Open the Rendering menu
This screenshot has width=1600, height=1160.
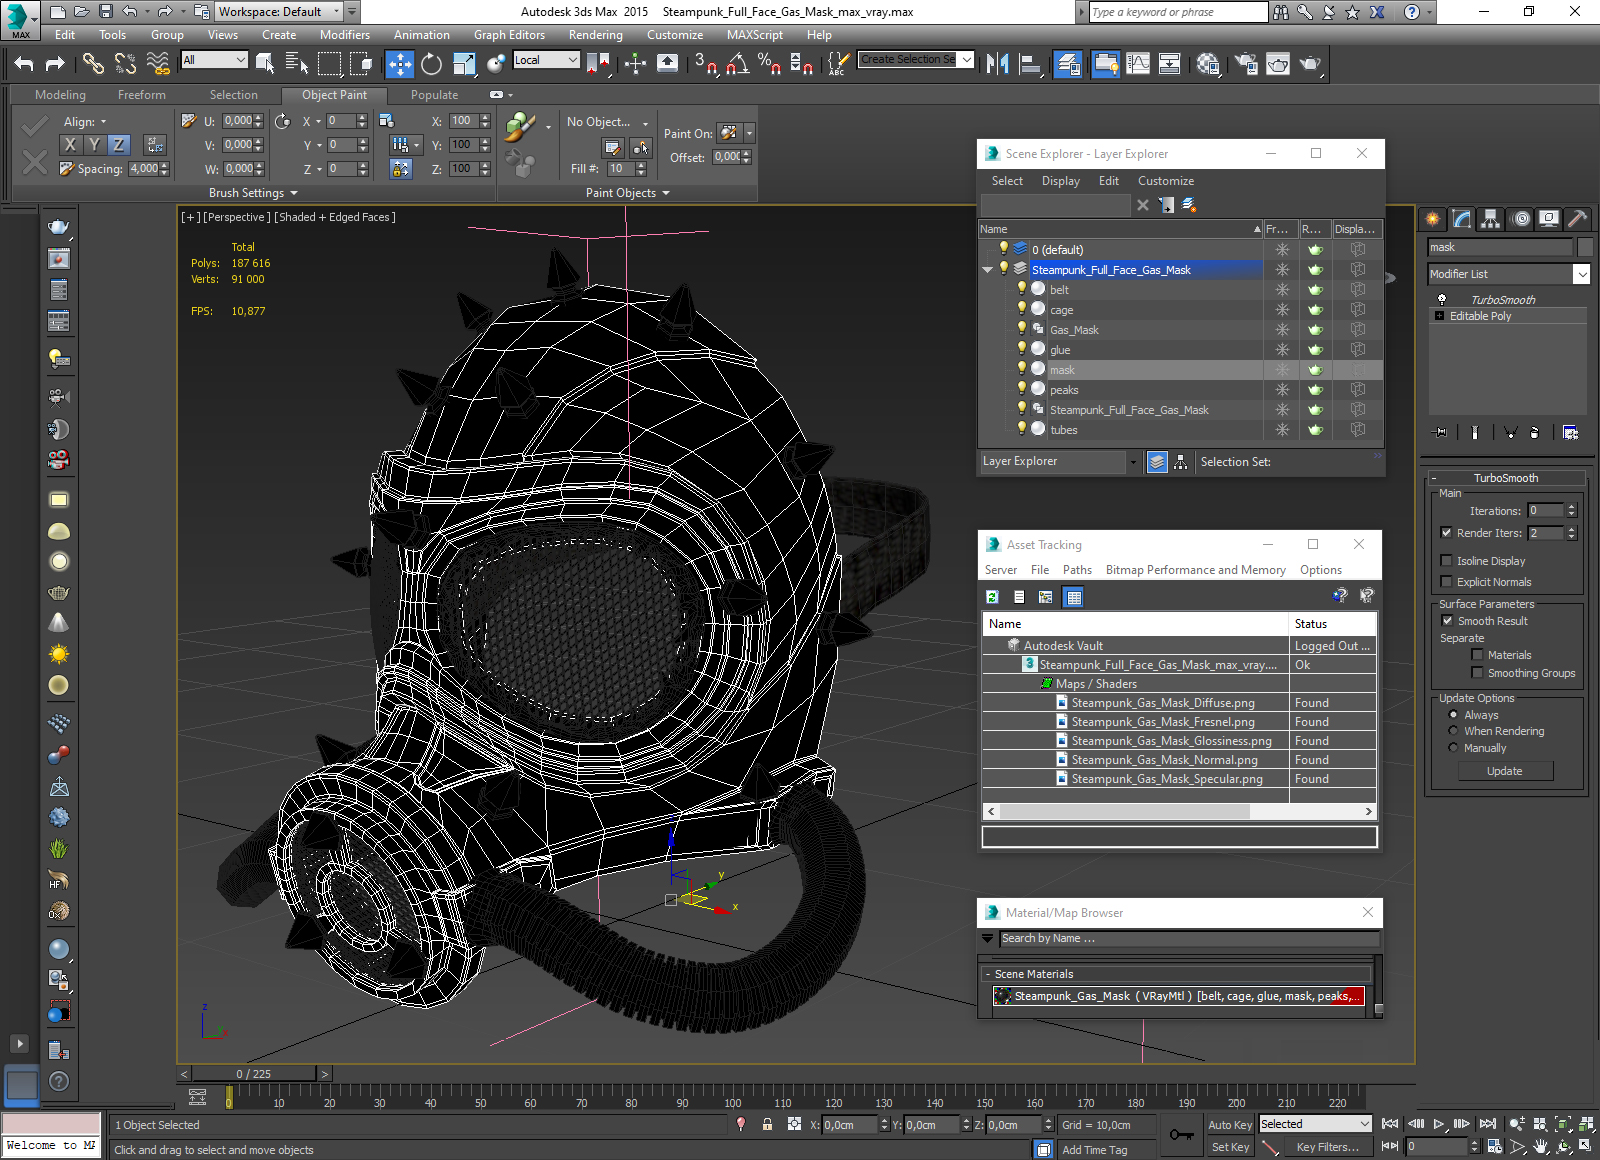(x=595, y=35)
